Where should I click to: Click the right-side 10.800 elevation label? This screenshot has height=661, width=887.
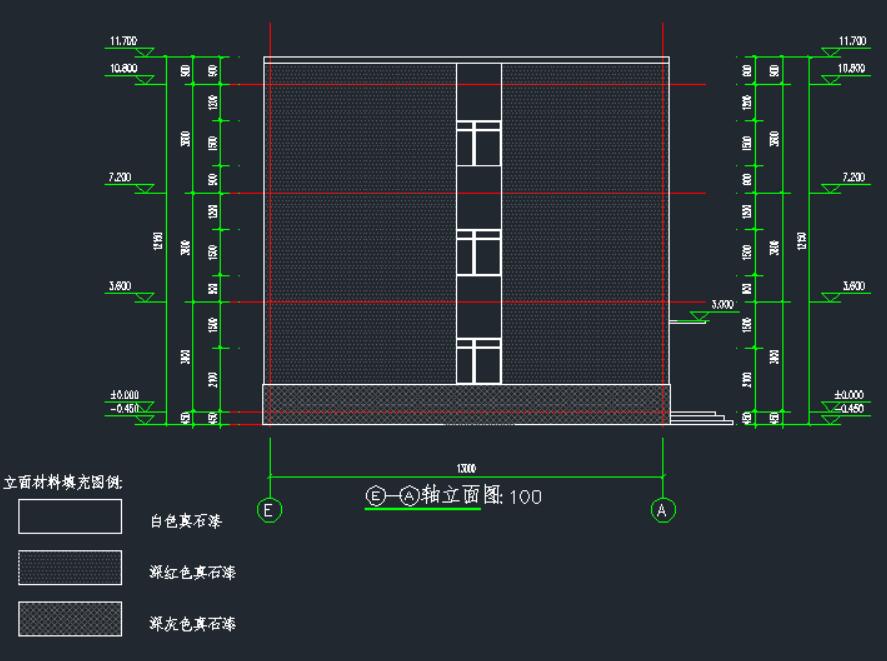point(851,68)
